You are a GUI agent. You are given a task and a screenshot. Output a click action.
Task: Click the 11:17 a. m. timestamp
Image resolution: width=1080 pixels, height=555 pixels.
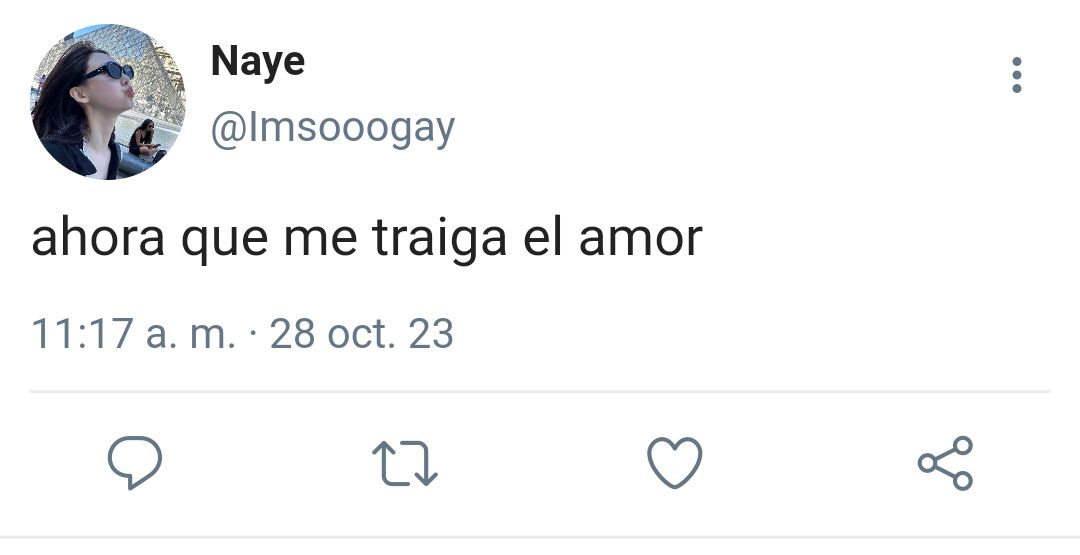point(134,334)
